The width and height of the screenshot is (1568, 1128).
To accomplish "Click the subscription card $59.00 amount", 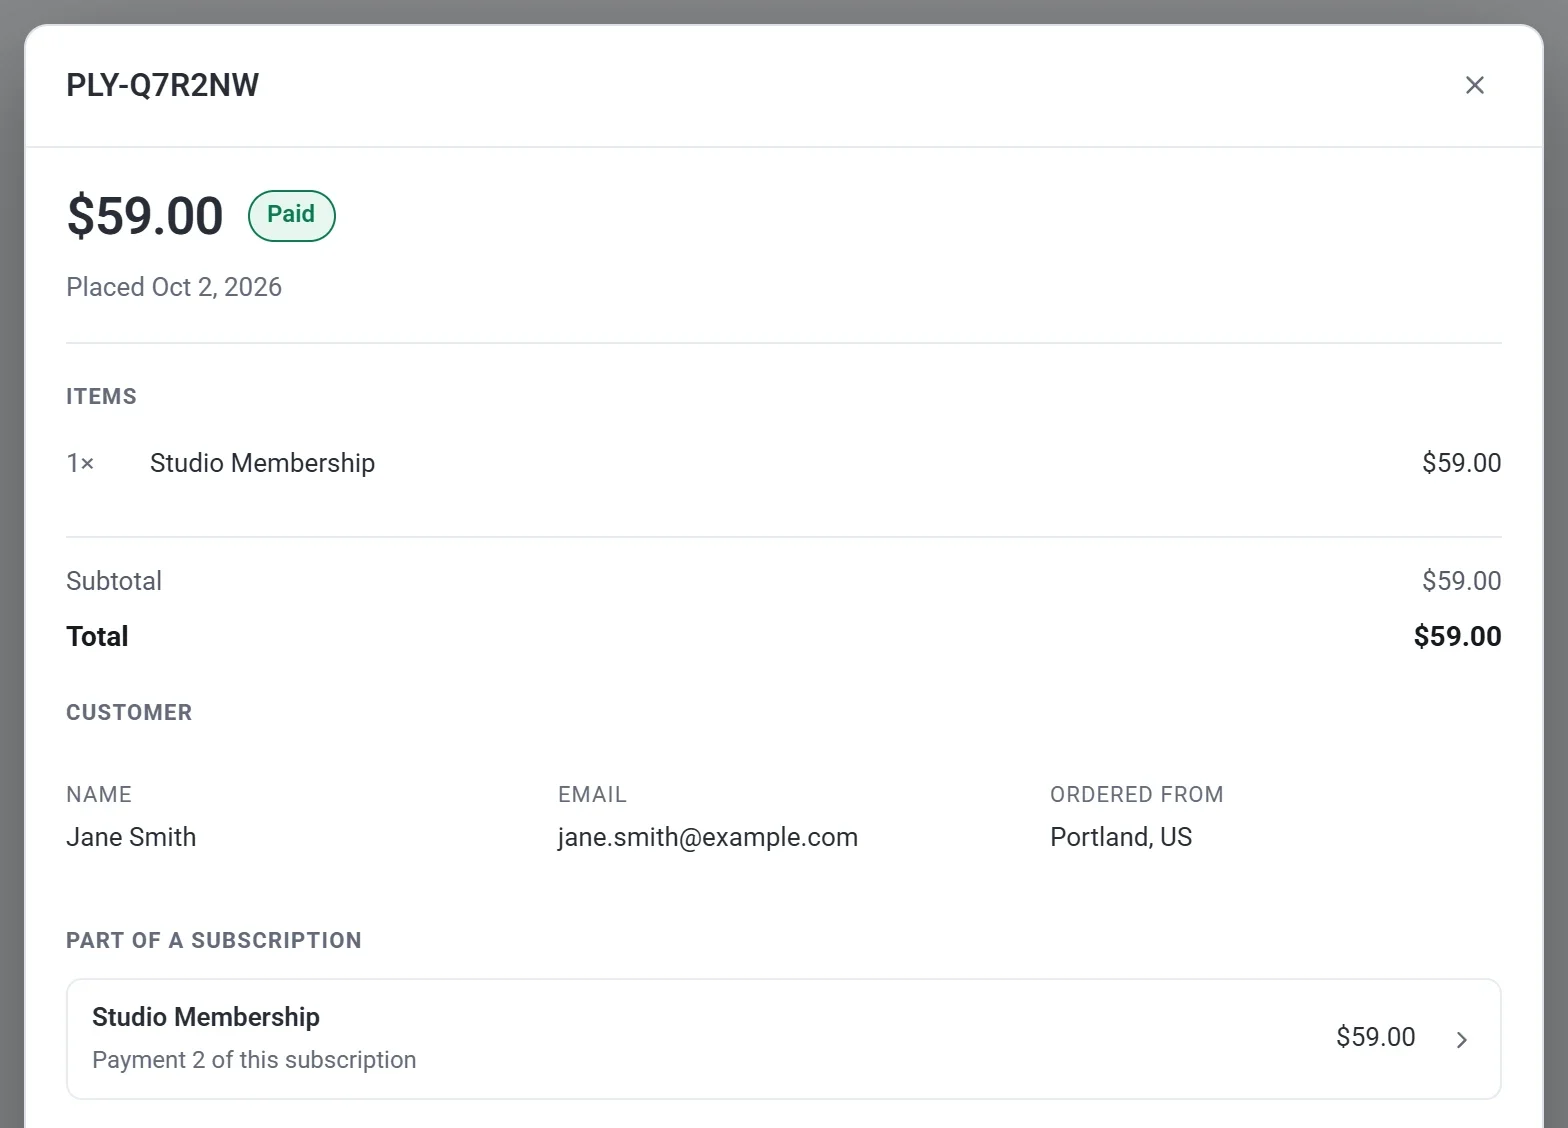I will pos(1375,1037).
